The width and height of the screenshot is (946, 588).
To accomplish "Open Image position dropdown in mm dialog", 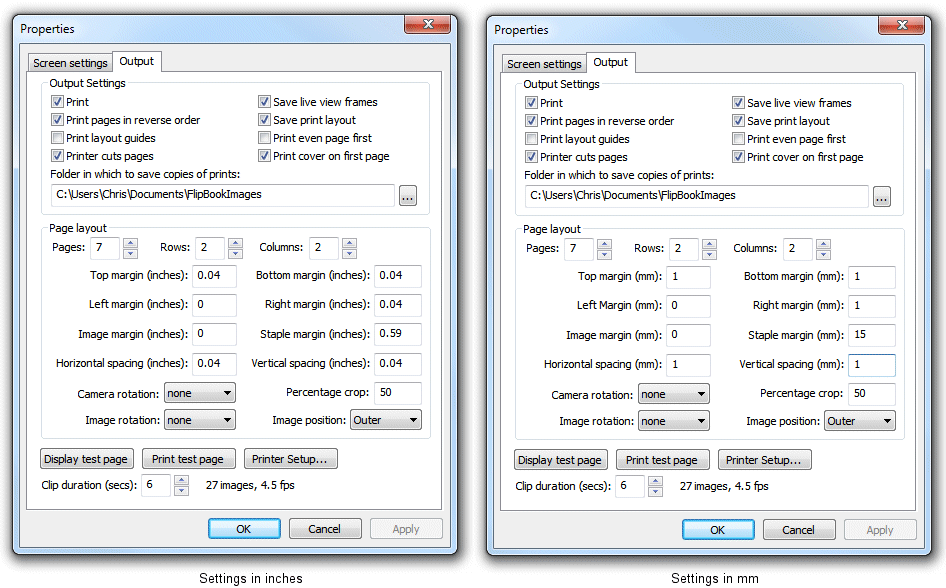I will click(860, 421).
